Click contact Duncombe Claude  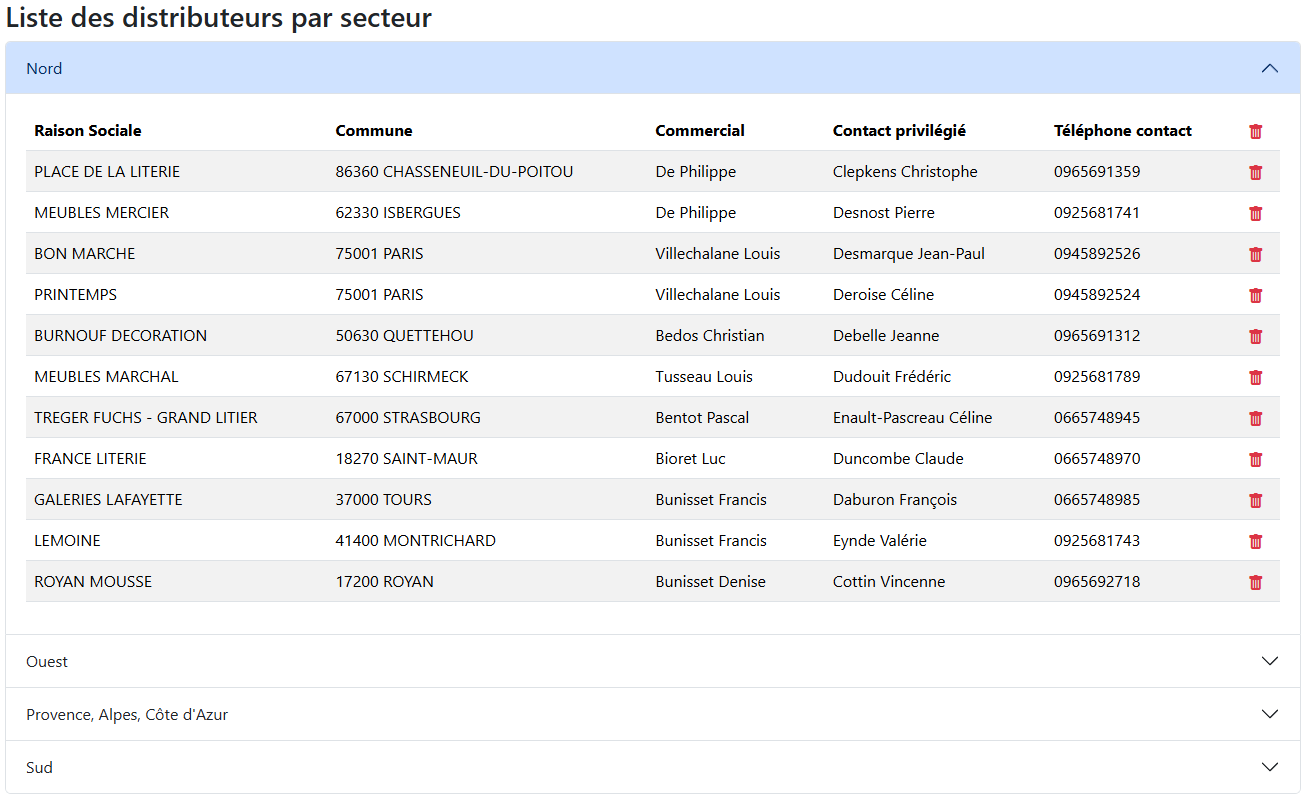pos(898,458)
